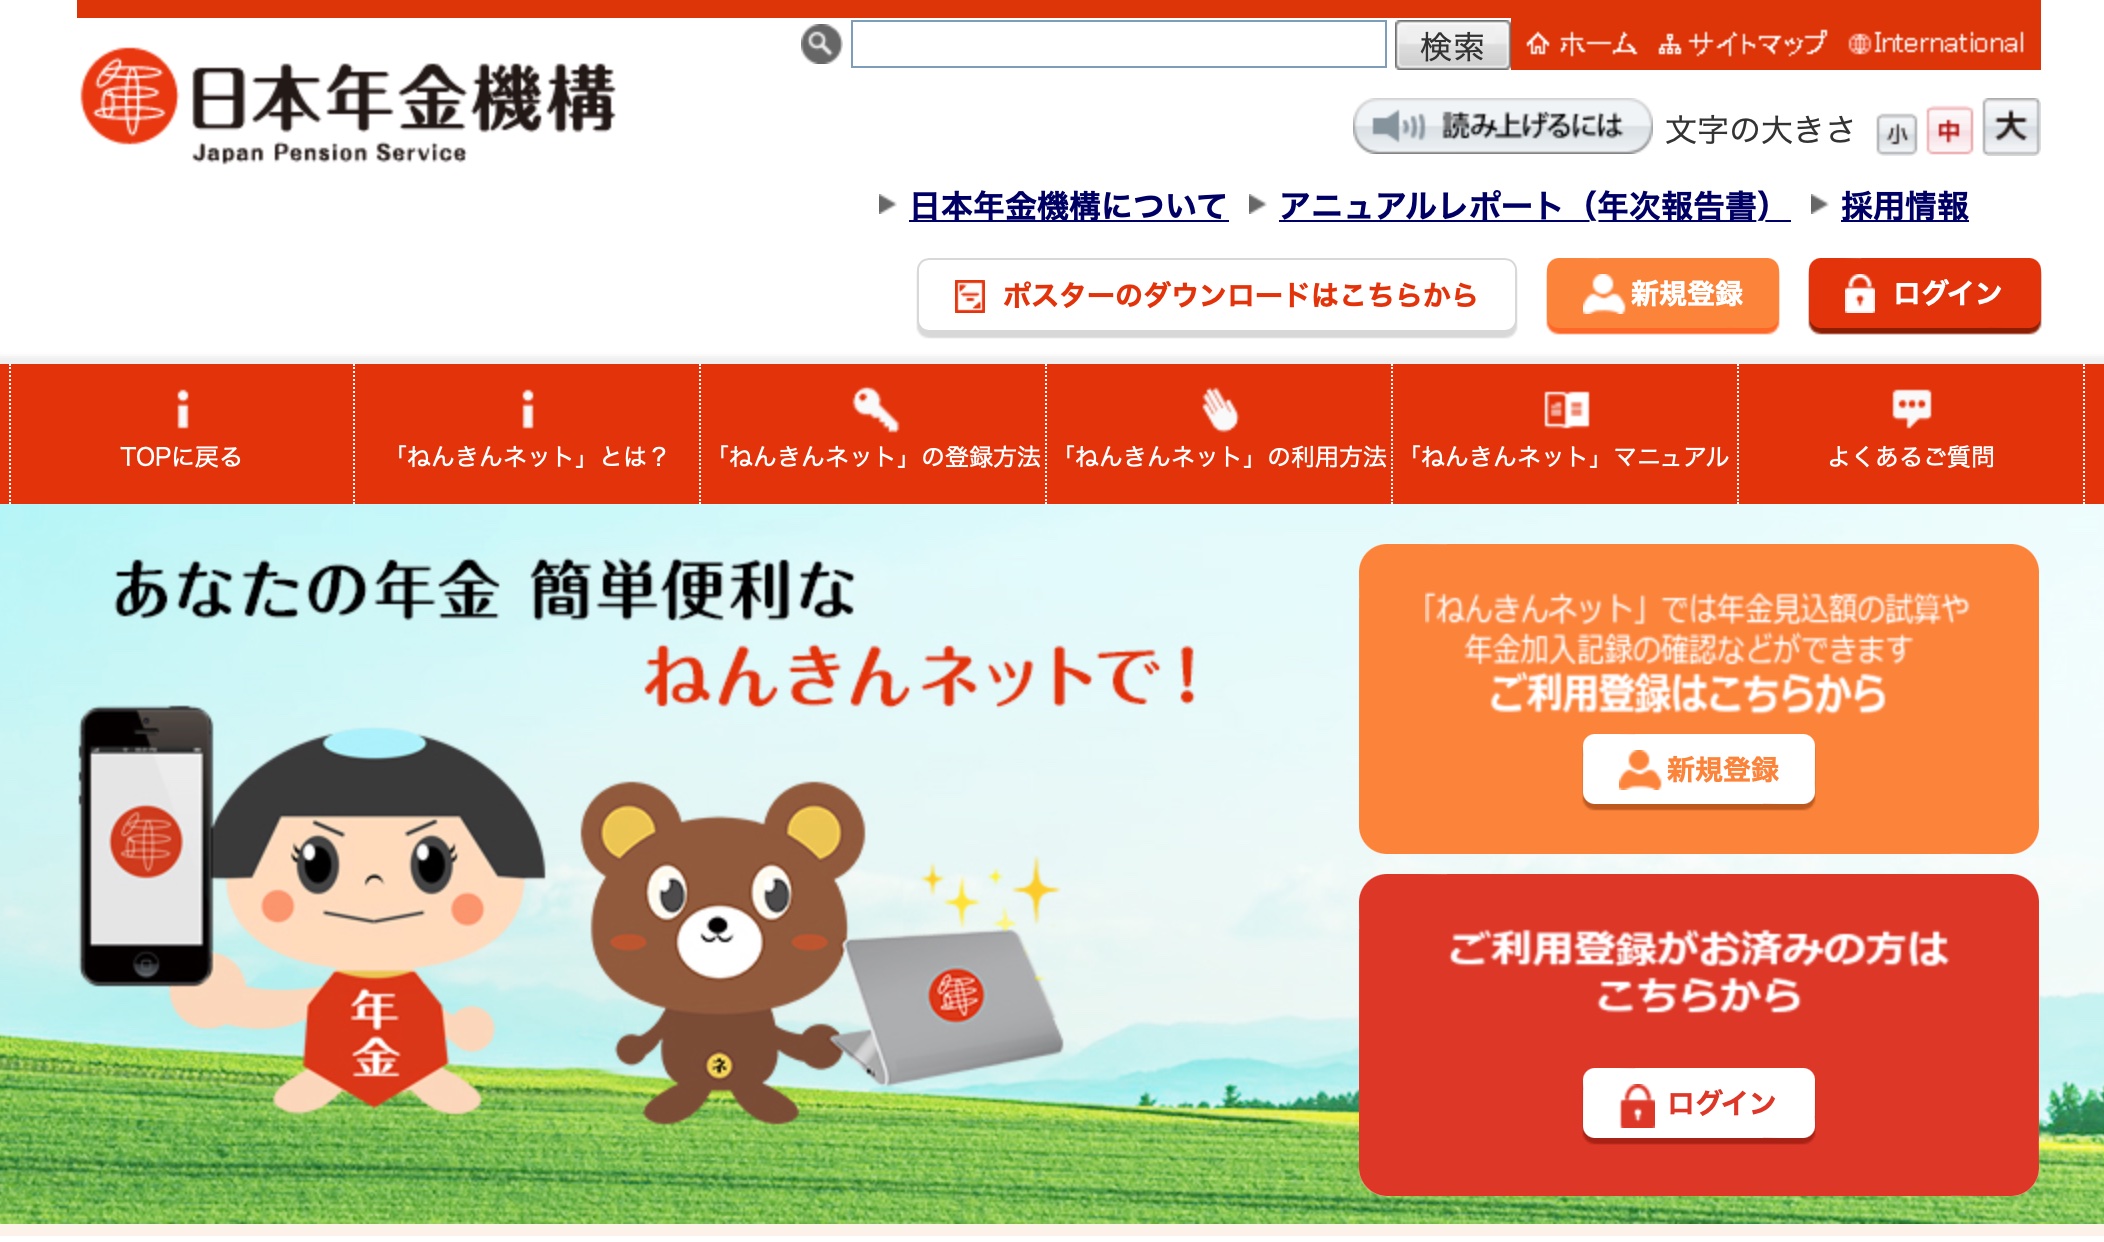Click the 検索 search button
Viewport: 2104px width, 1242px height.
click(x=1452, y=45)
